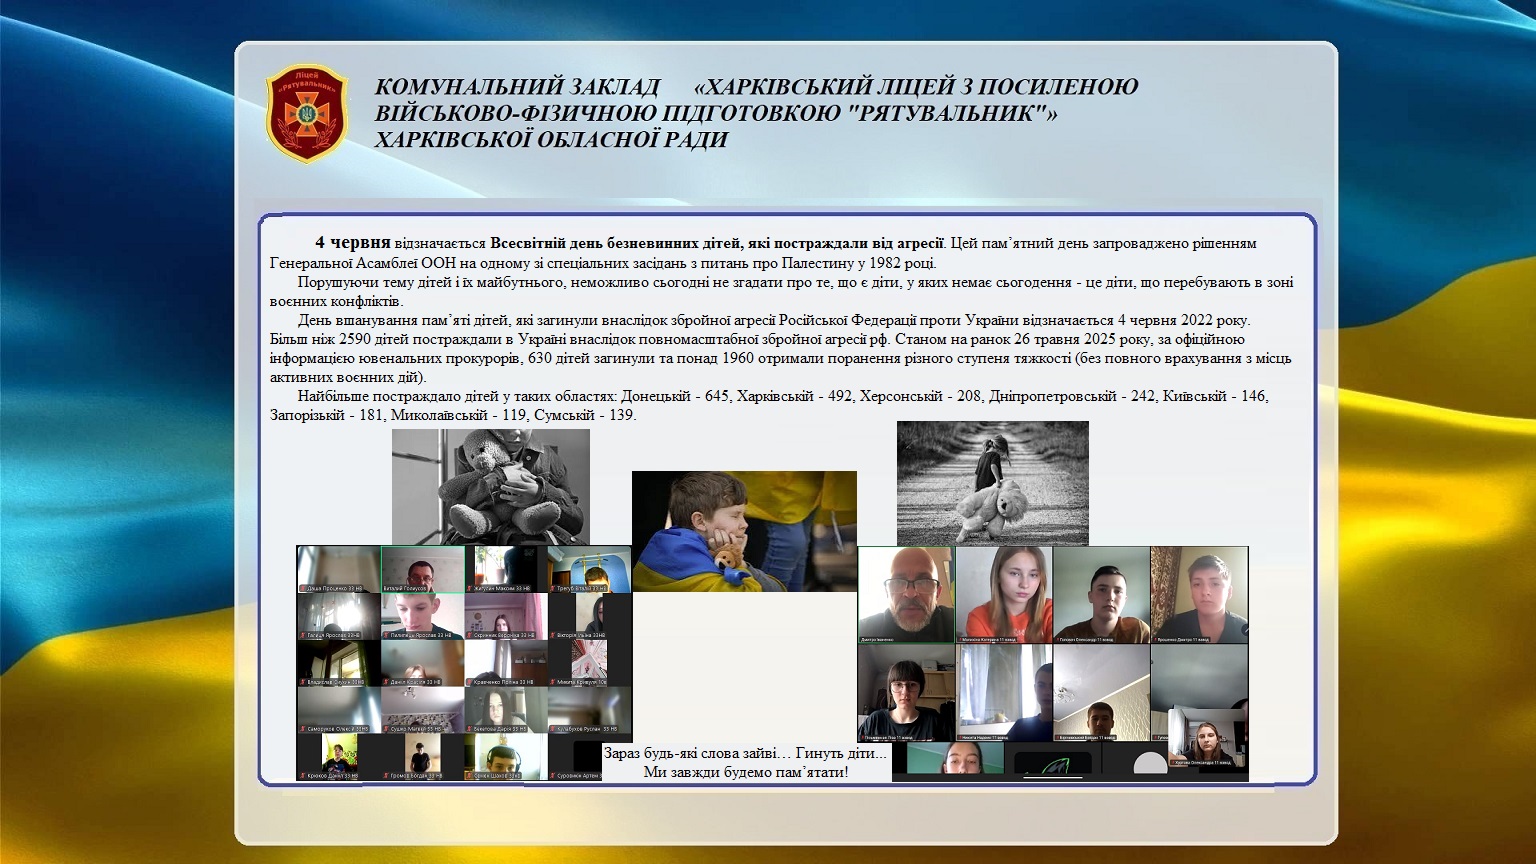
Task: Select the video tile labeled "Кравченко Поліна 33 НВ"
Action: [x=506, y=663]
